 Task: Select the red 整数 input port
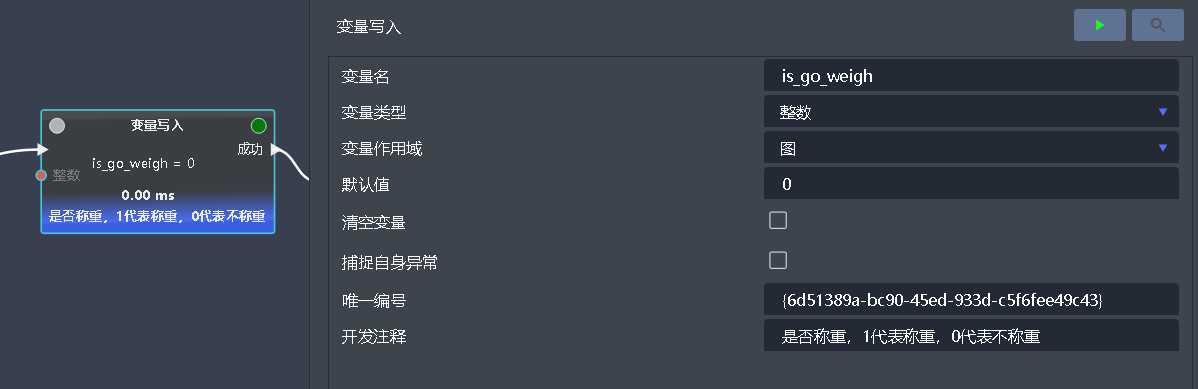pyautogui.click(x=41, y=175)
